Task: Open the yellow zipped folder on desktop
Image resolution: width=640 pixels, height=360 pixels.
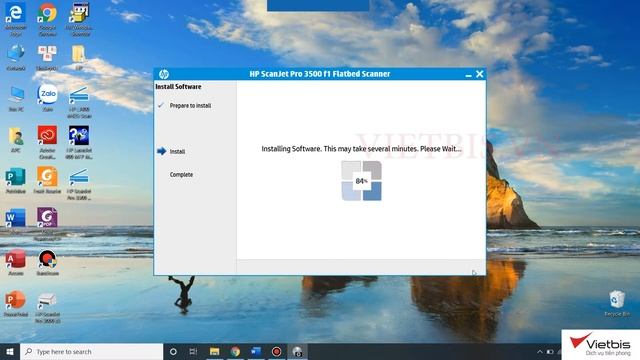Action: click(x=78, y=55)
